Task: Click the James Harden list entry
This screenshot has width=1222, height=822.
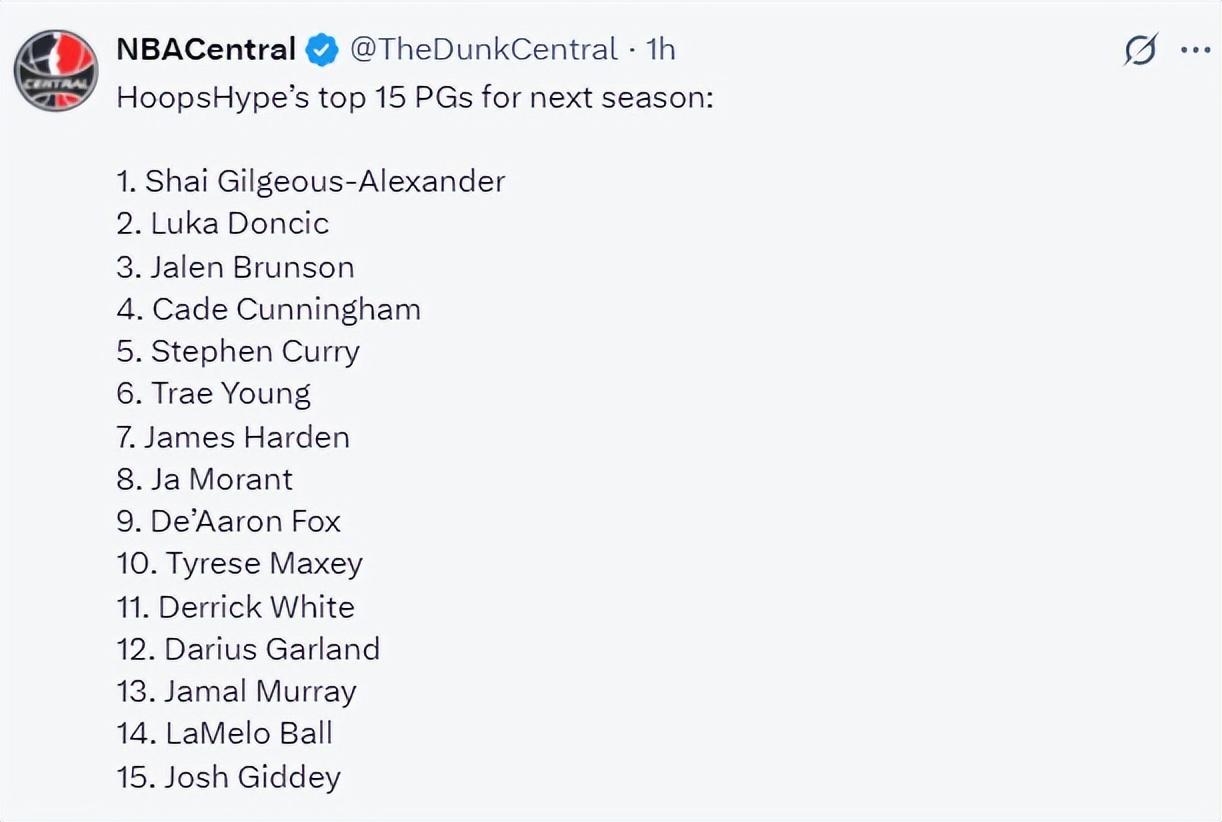Action: pos(233,437)
